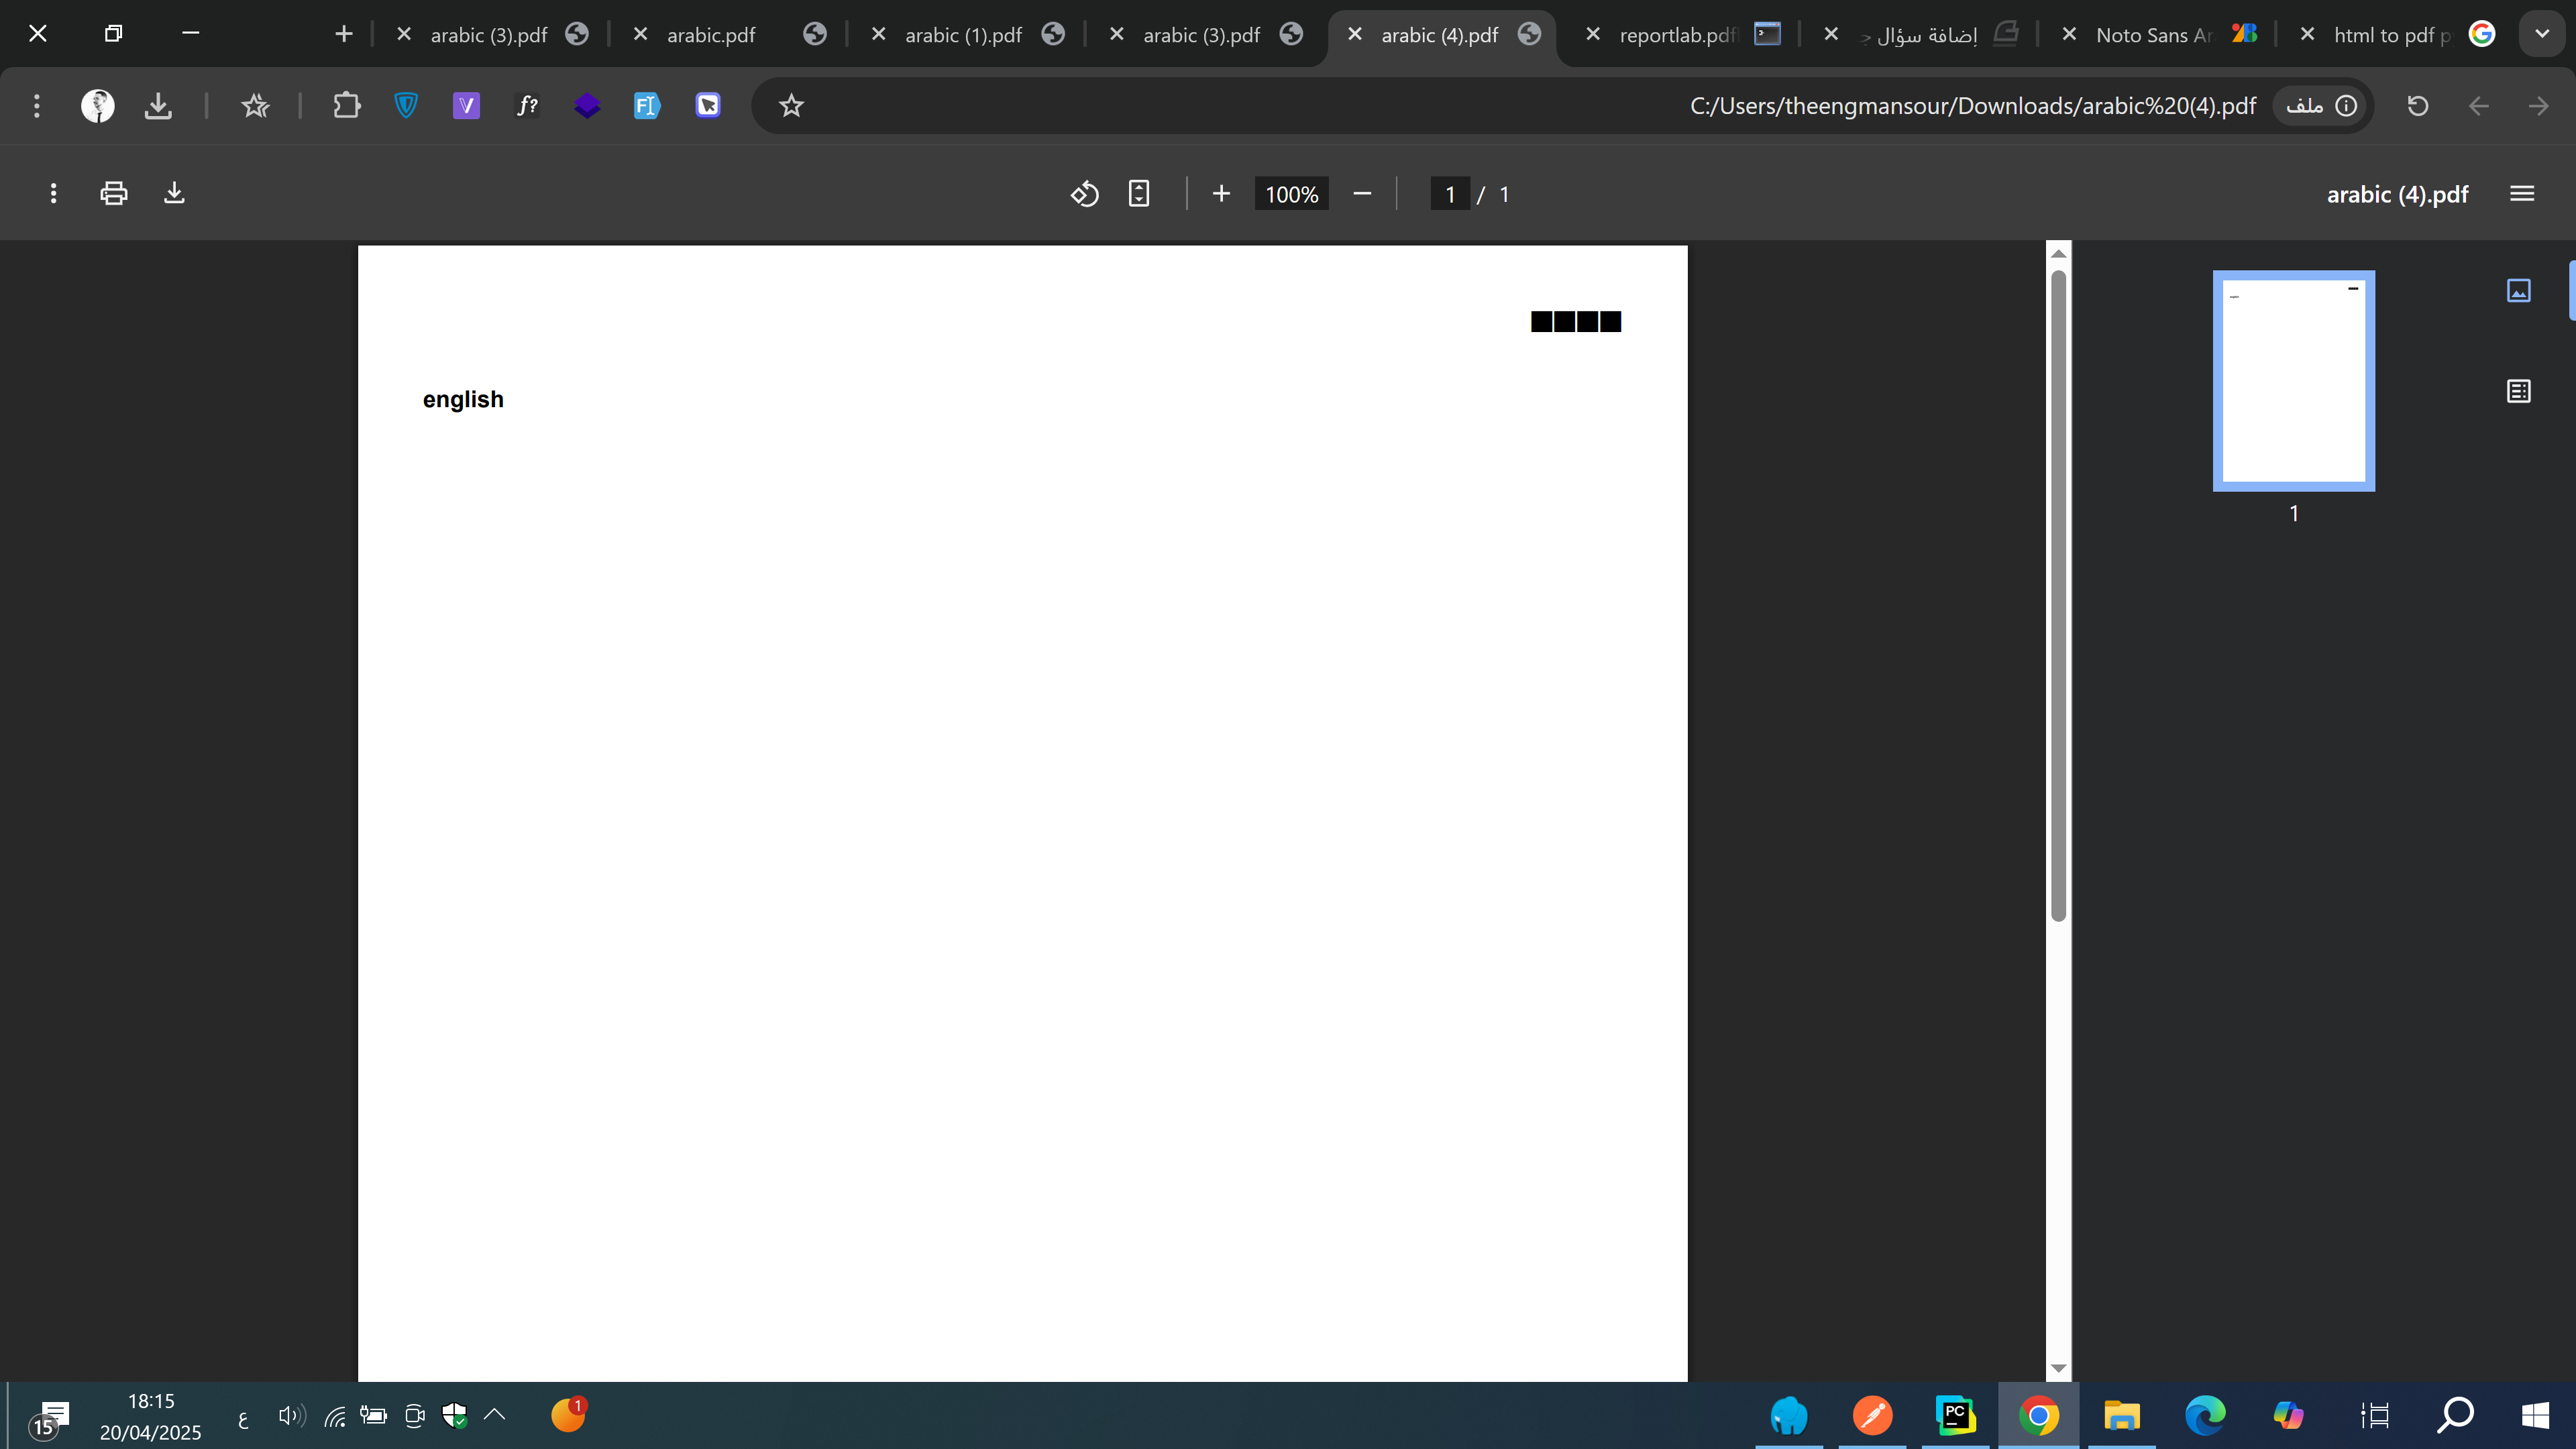The image size is (2576, 1449).
Task: Reload the current page
Action: [x=2417, y=105]
